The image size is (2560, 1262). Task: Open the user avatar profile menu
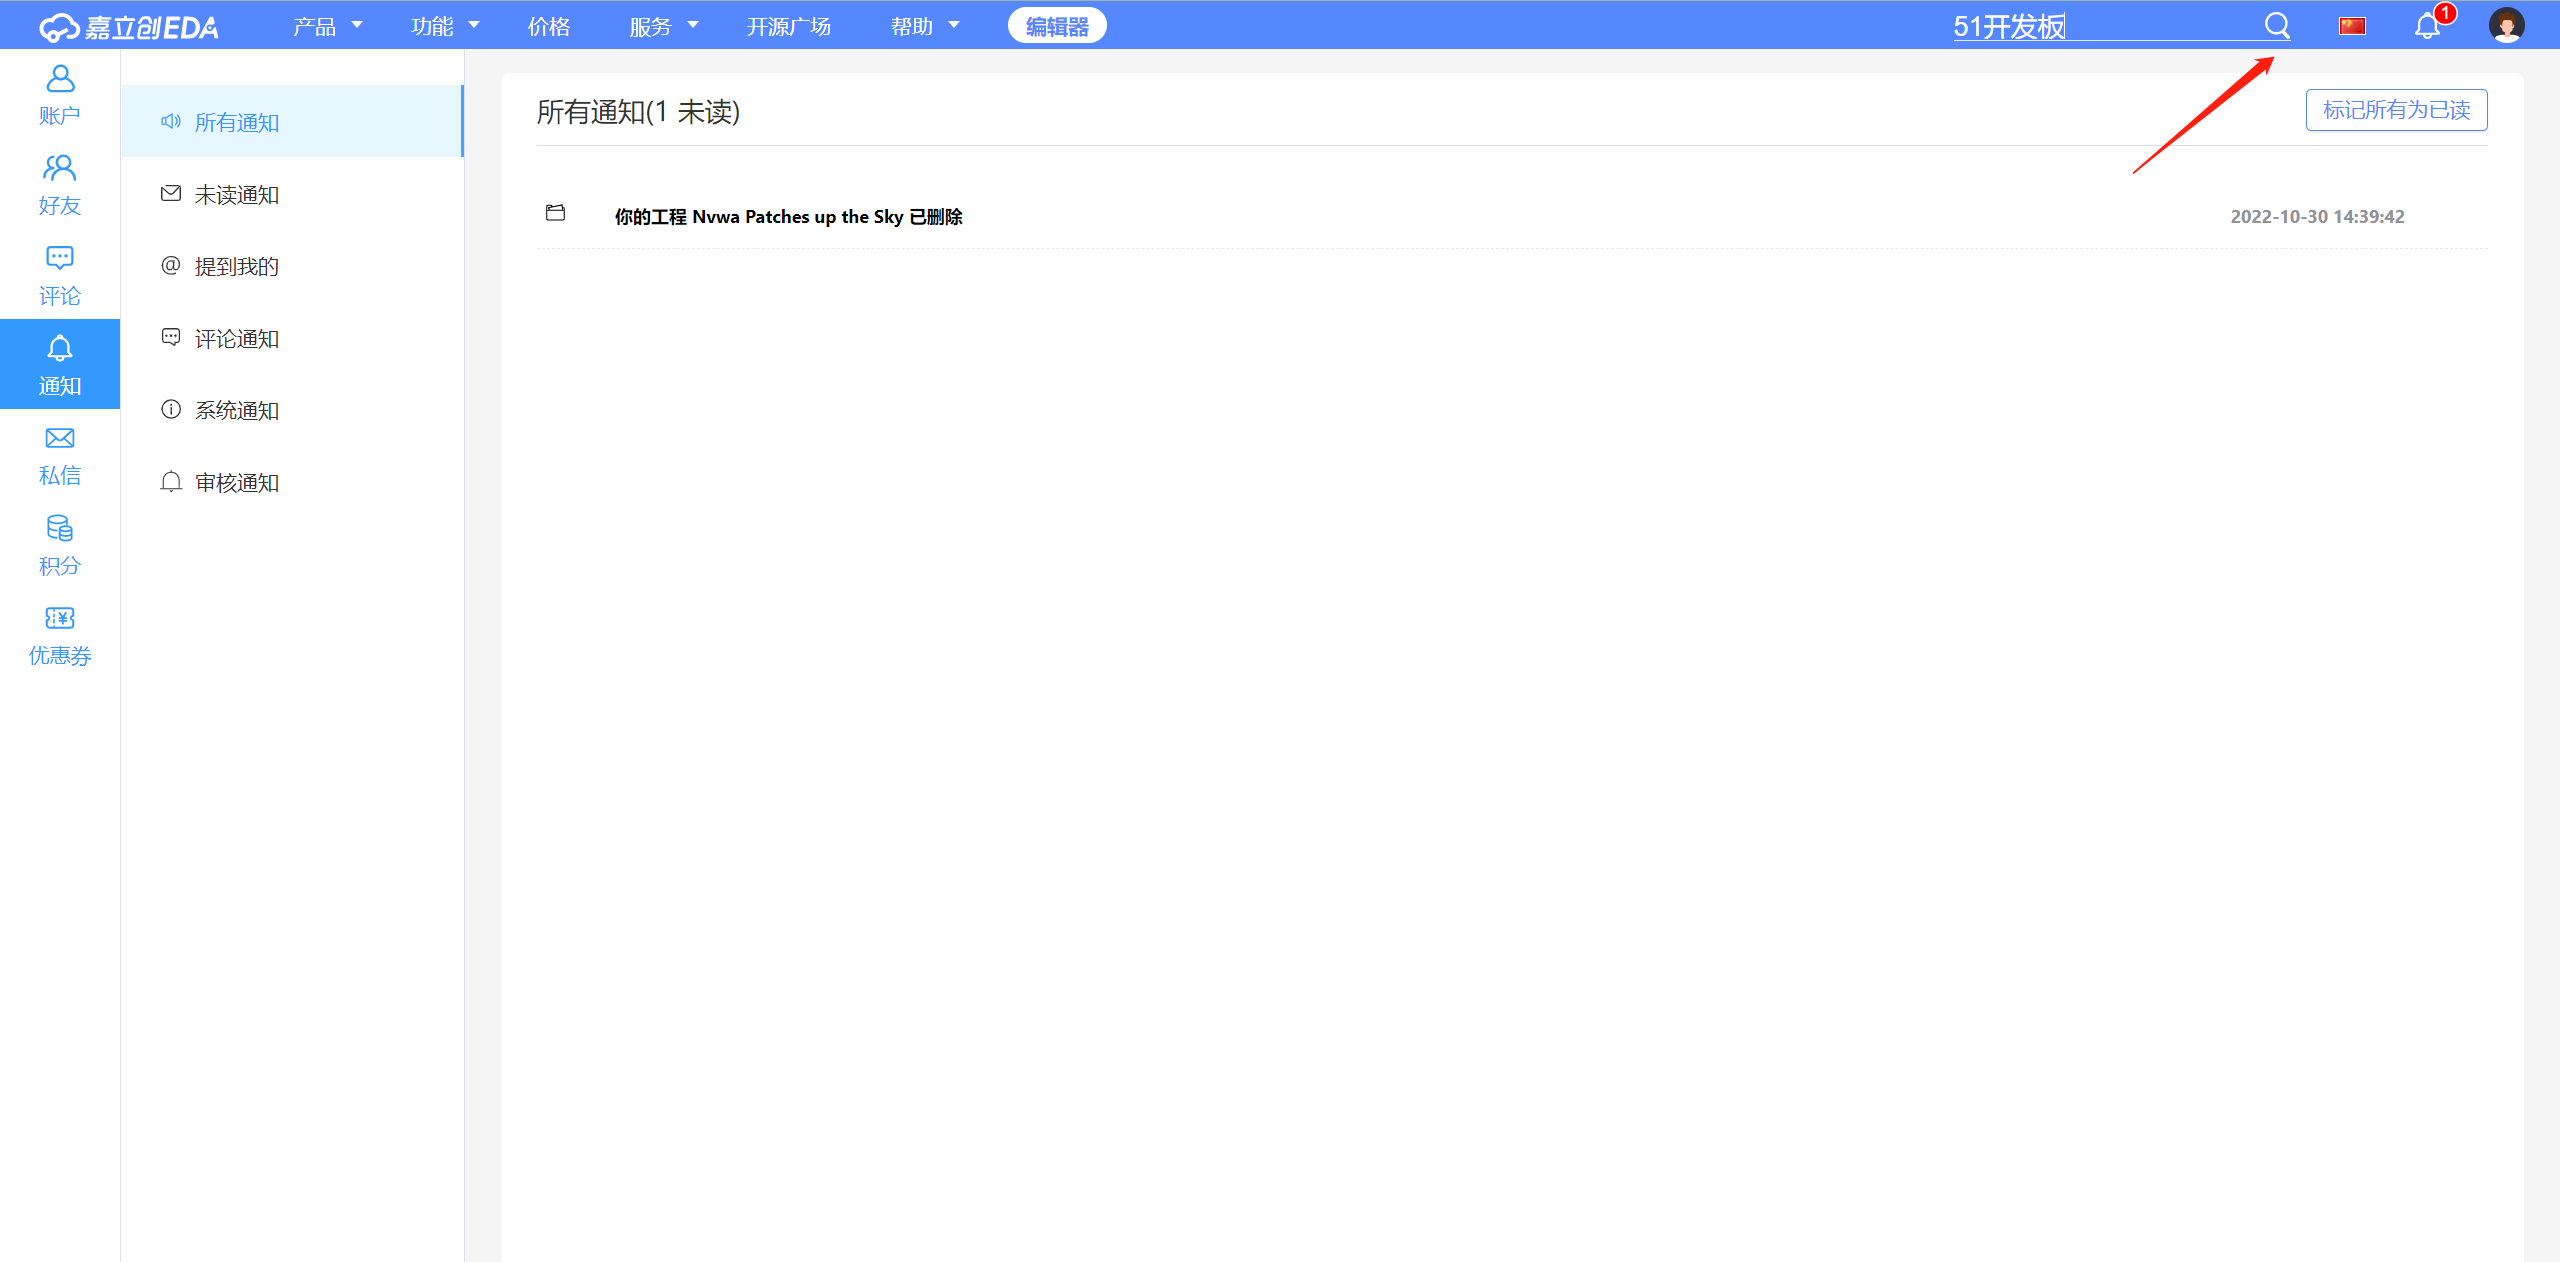(x=2506, y=26)
